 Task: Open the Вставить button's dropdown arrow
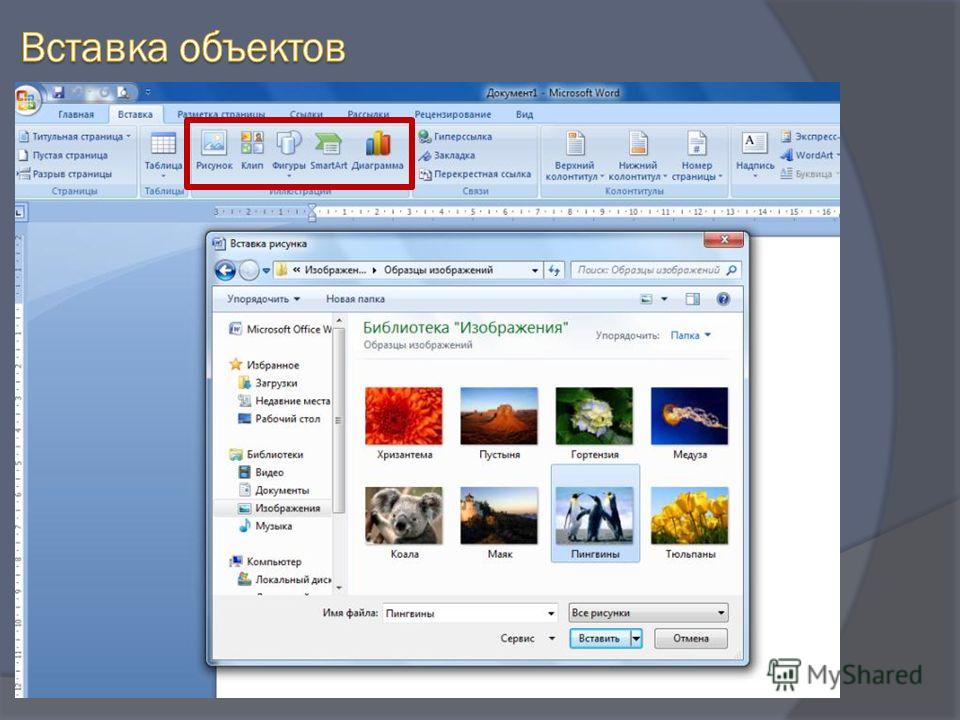pyautogui.click(x=637, y=639)
